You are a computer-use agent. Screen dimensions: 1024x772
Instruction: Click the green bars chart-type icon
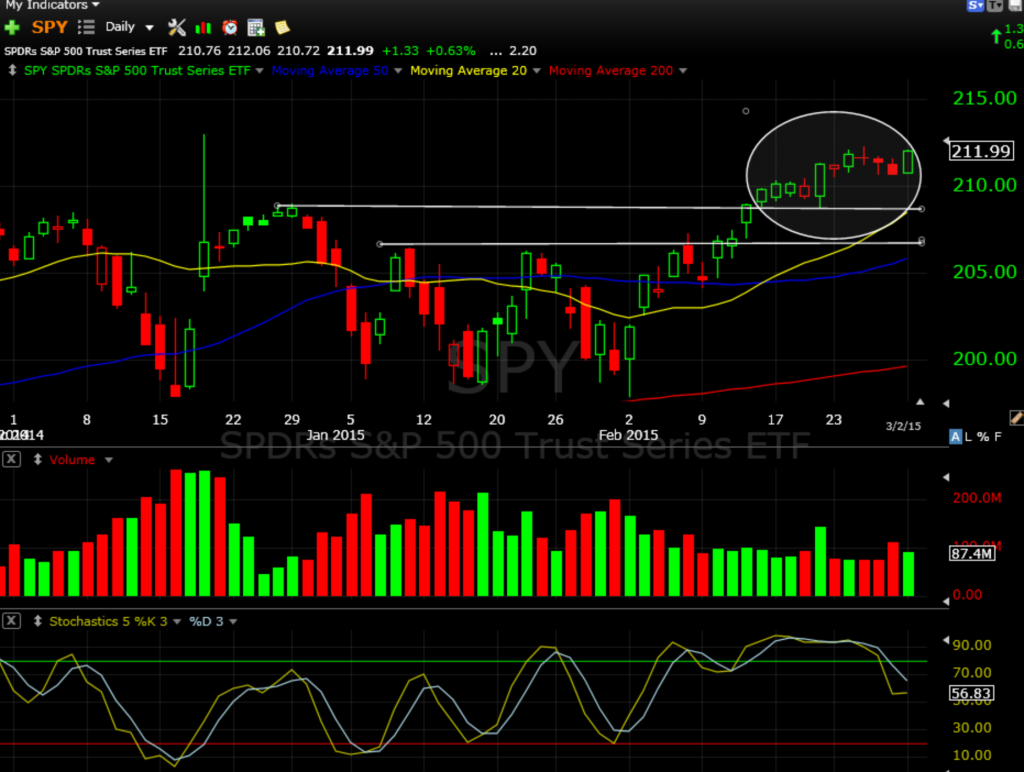click(x=204, y=27)
